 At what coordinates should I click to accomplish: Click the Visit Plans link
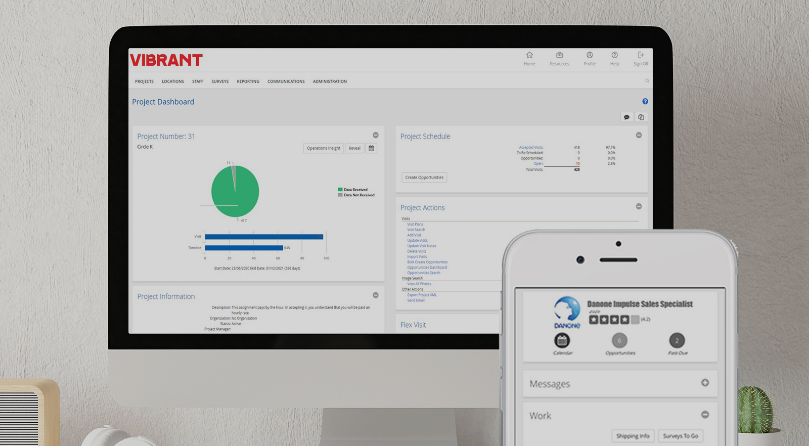click(x=415, y=225)
